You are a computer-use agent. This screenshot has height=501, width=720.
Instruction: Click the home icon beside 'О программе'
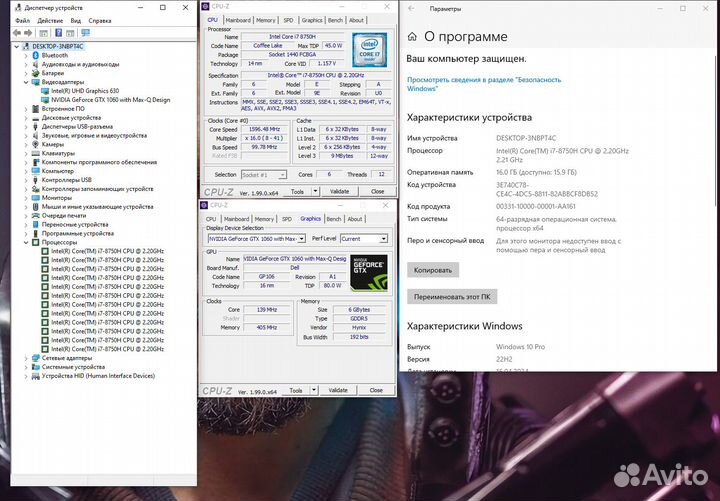click(x=411, y=37)
